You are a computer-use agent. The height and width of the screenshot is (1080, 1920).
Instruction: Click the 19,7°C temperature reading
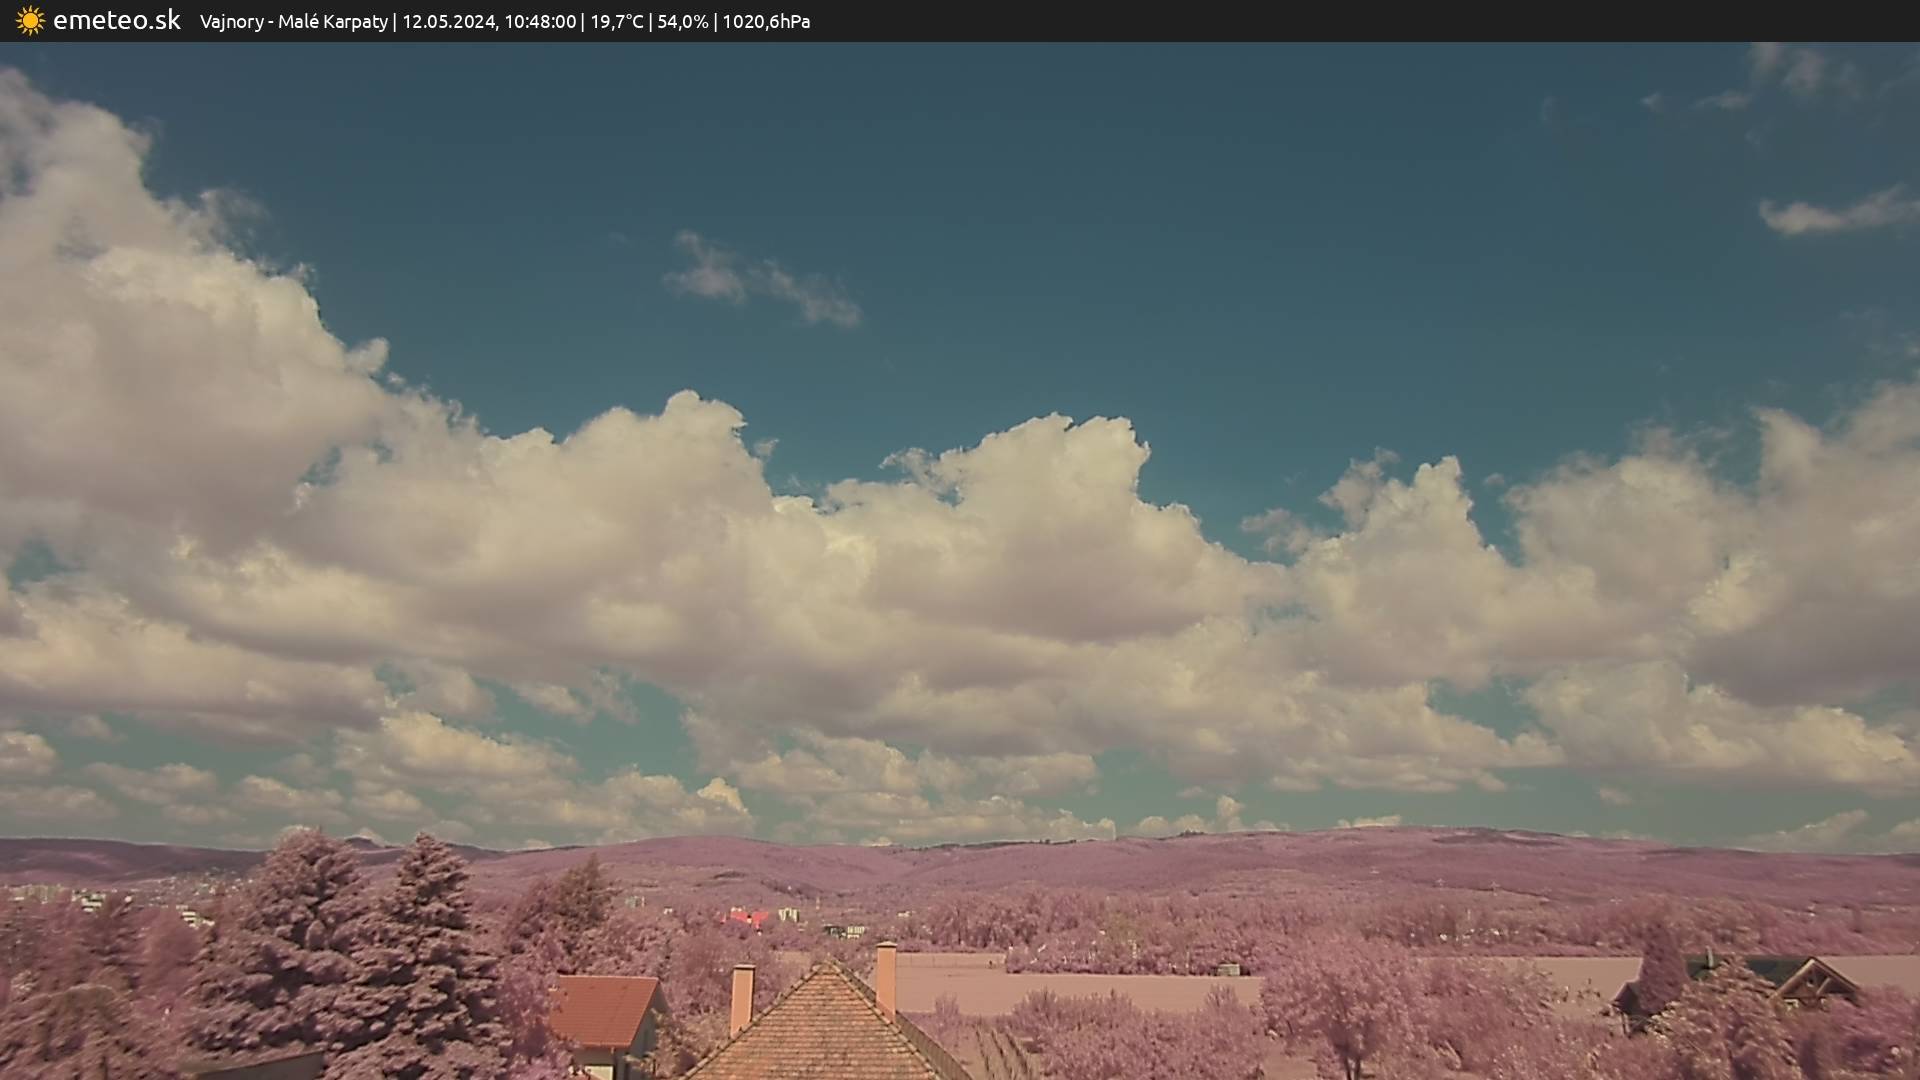click(x=616, y=21)
